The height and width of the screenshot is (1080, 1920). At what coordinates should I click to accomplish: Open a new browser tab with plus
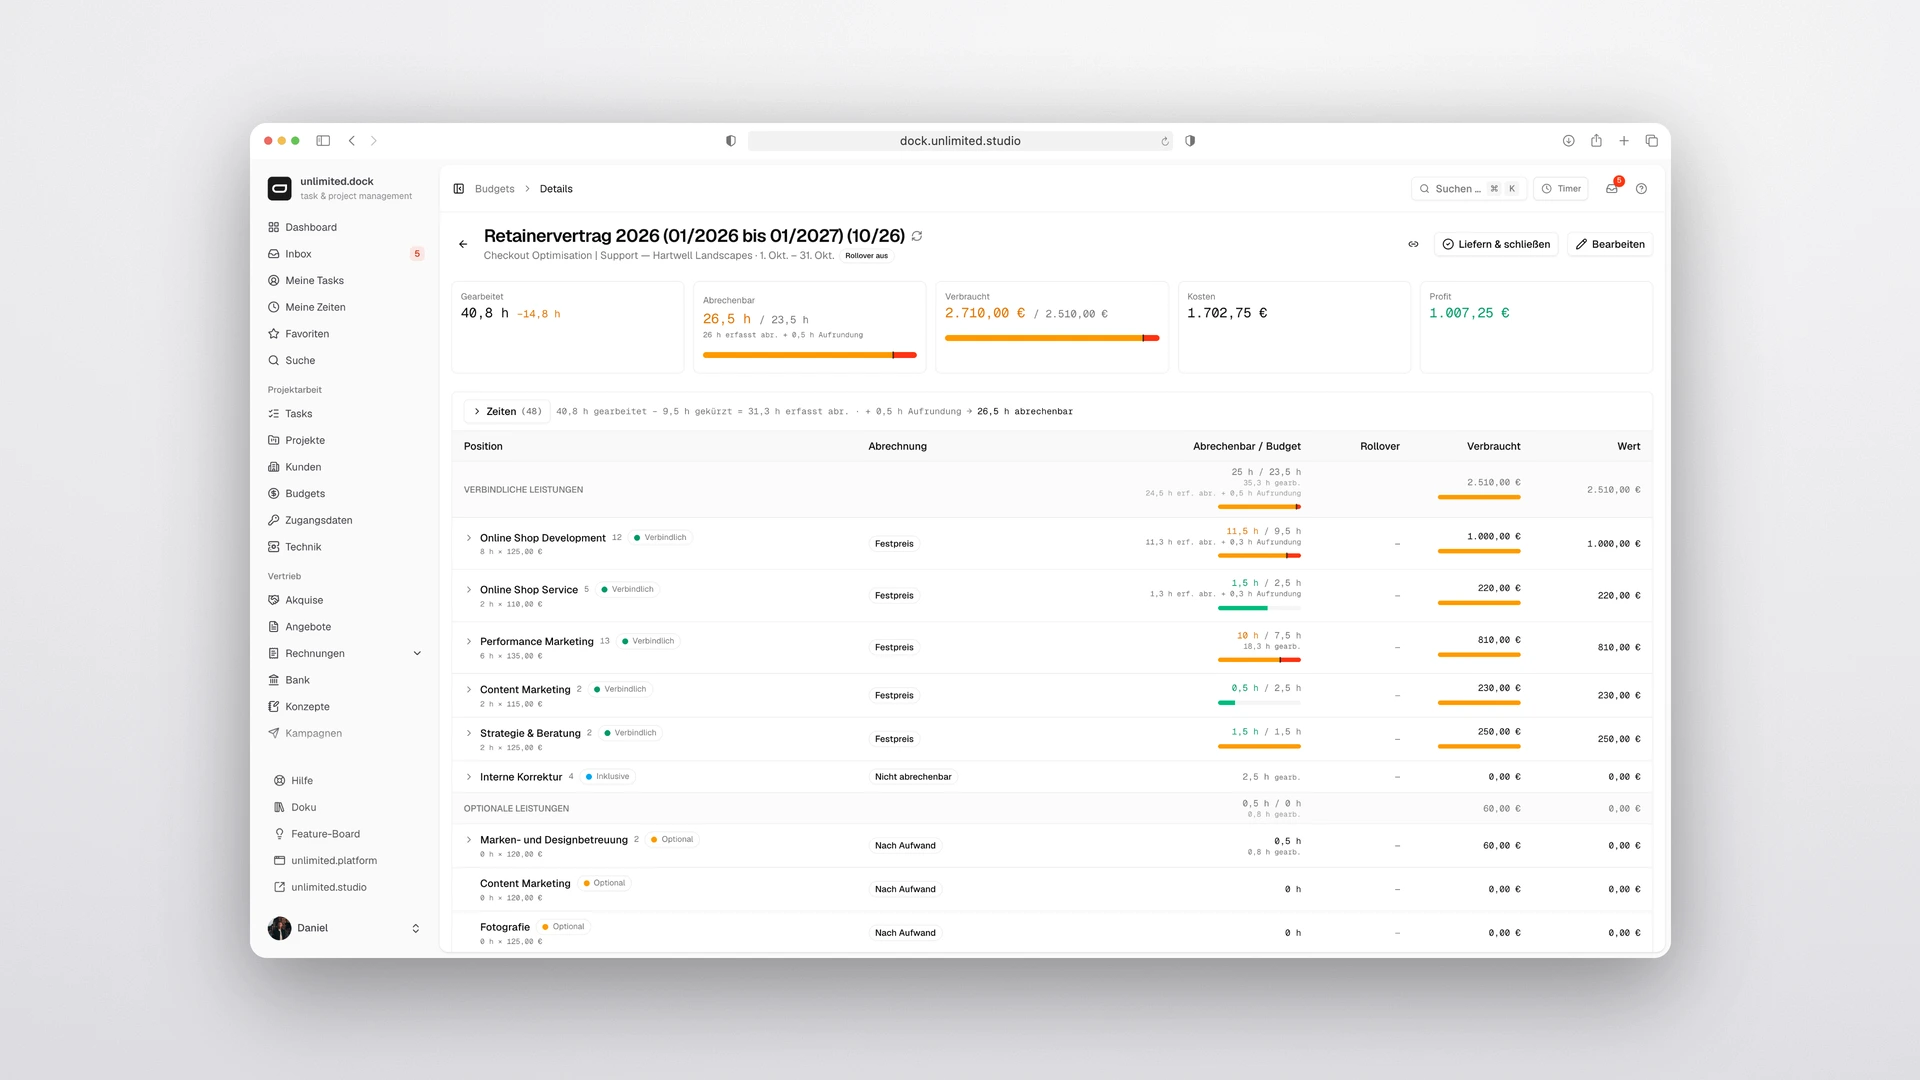(x=1624, y=141)
